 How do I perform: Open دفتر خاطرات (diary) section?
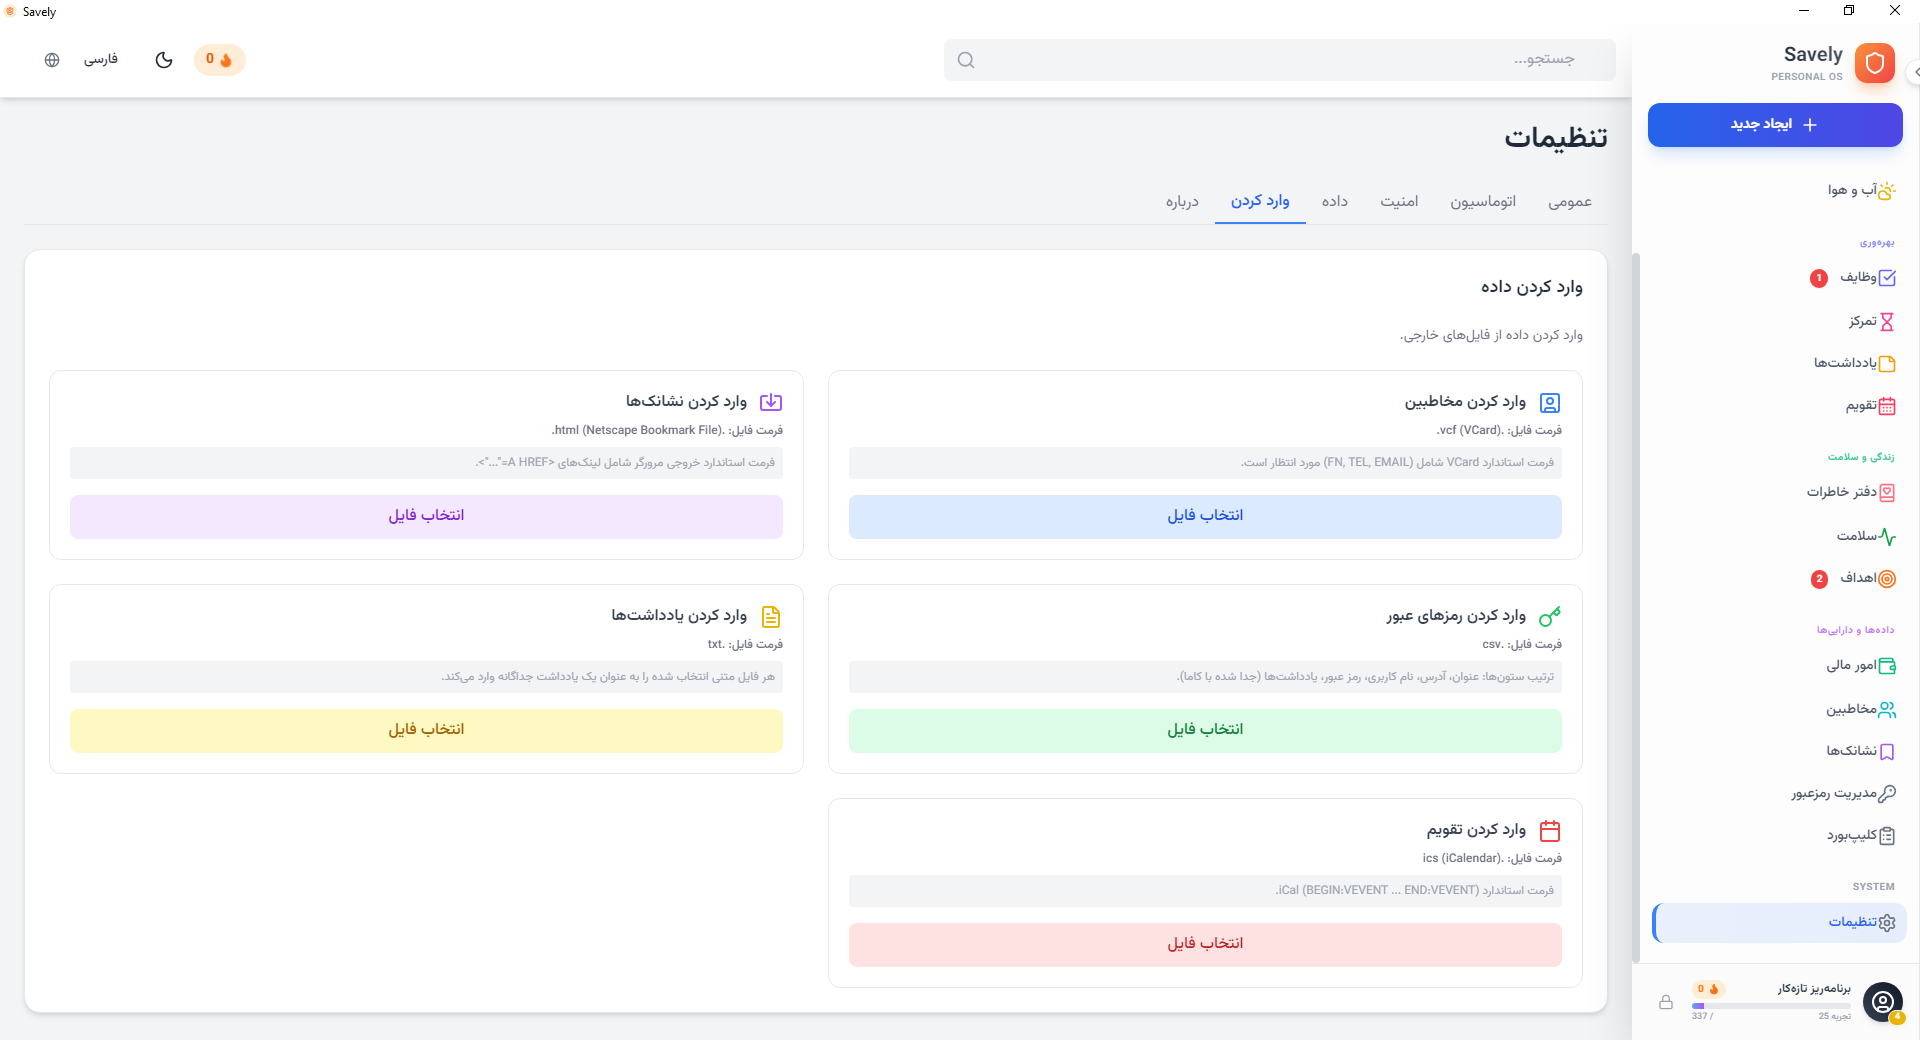tap(1852, 492)
